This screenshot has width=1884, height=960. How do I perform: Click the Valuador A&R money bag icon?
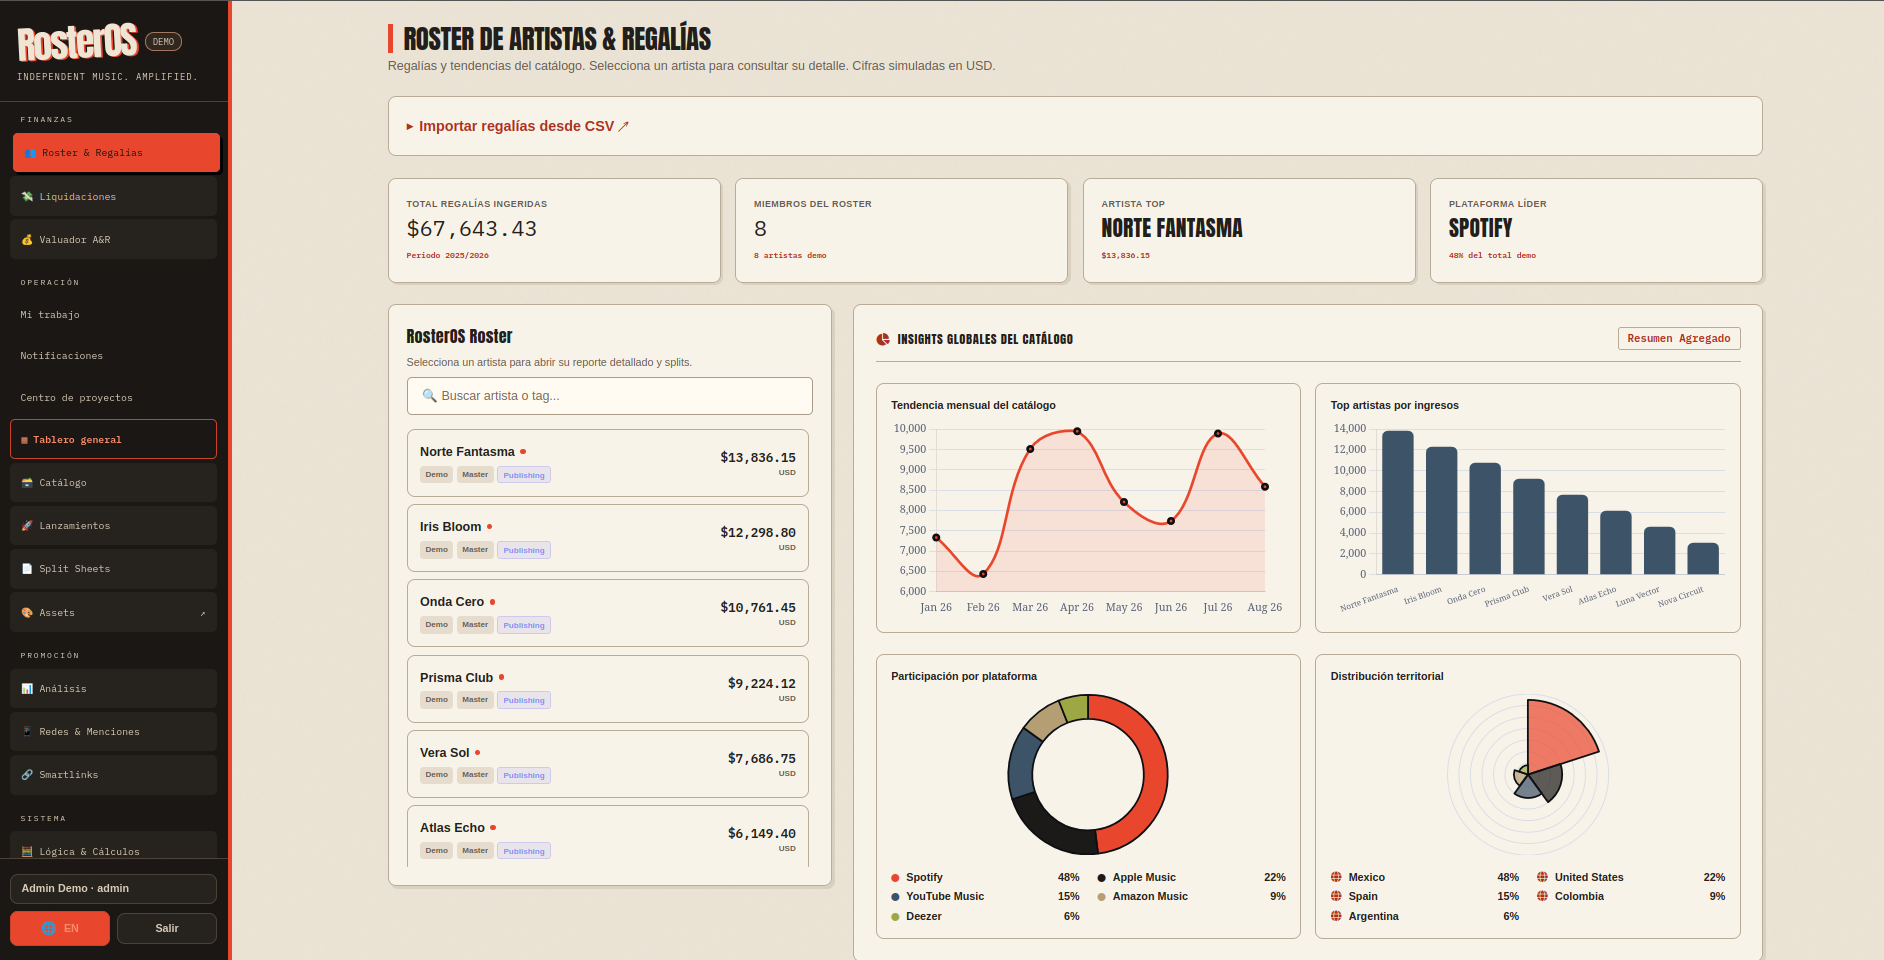[27, 240]
